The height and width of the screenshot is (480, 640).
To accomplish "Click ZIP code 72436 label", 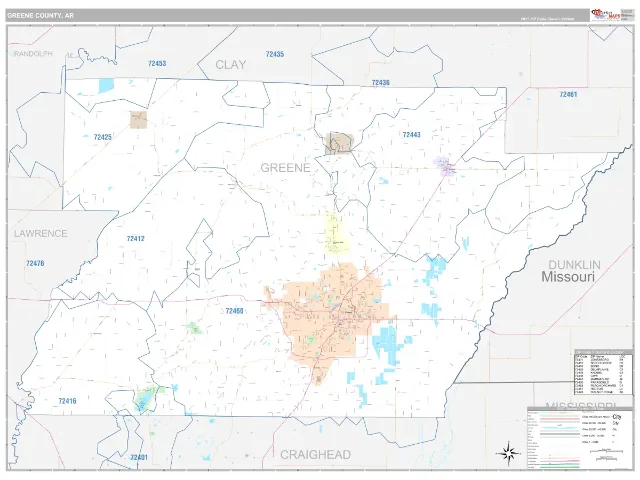I will tap(380, 82).
